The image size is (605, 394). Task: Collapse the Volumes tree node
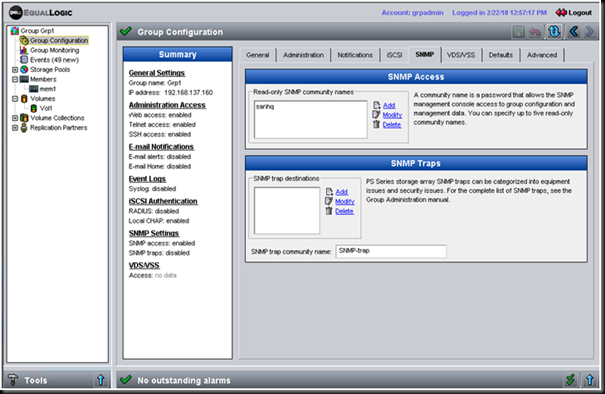[x=15, y=98]
